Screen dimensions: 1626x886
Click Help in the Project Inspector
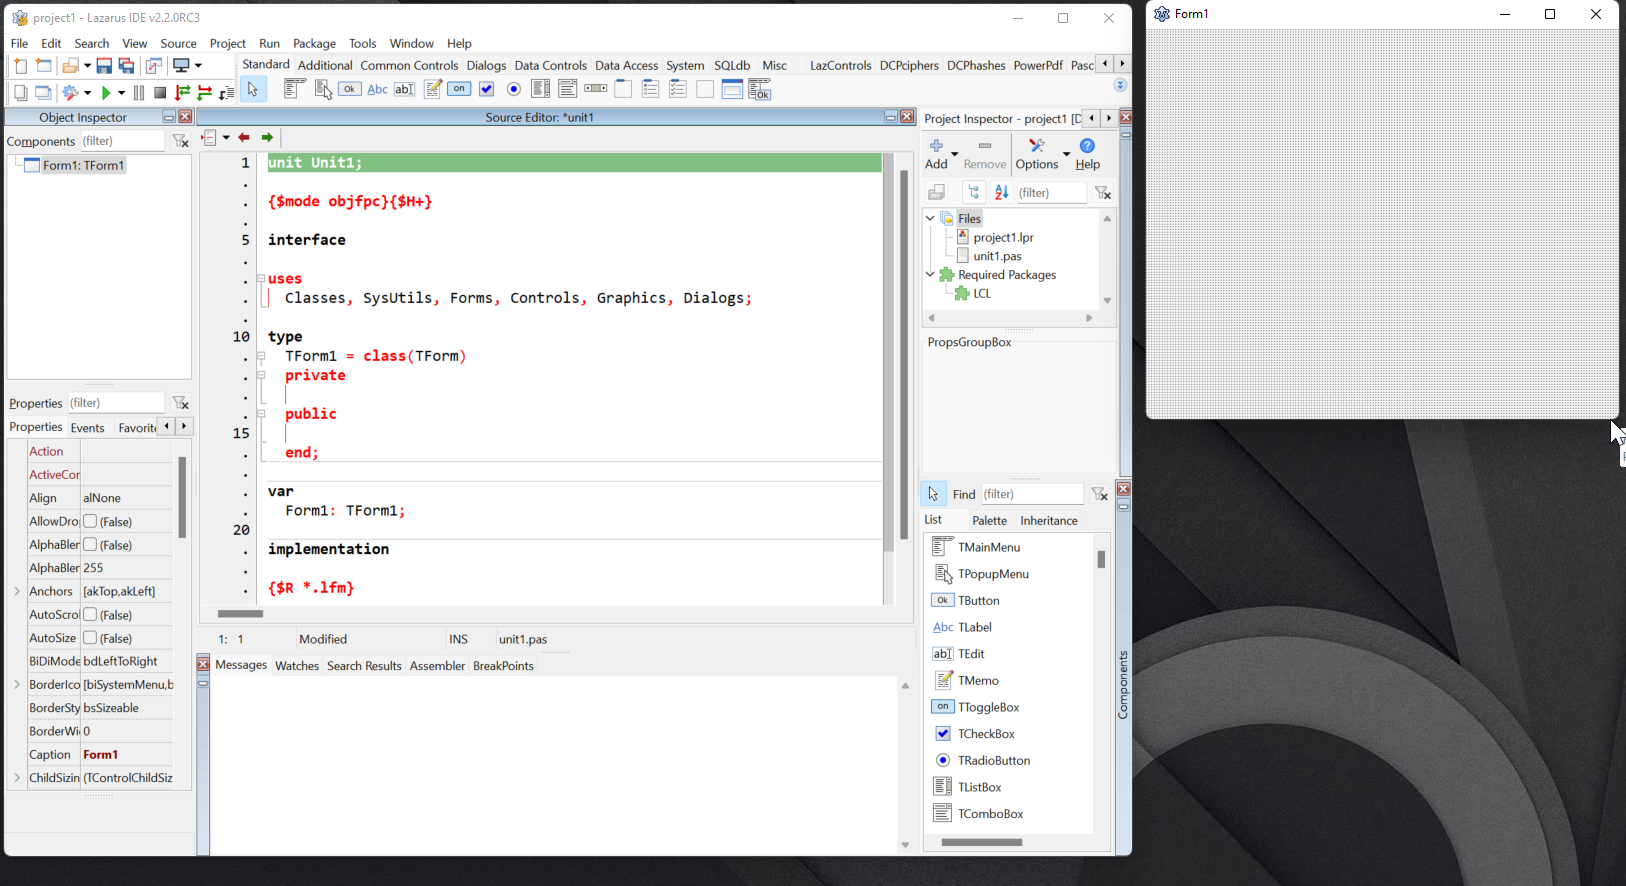[1087, 154]
